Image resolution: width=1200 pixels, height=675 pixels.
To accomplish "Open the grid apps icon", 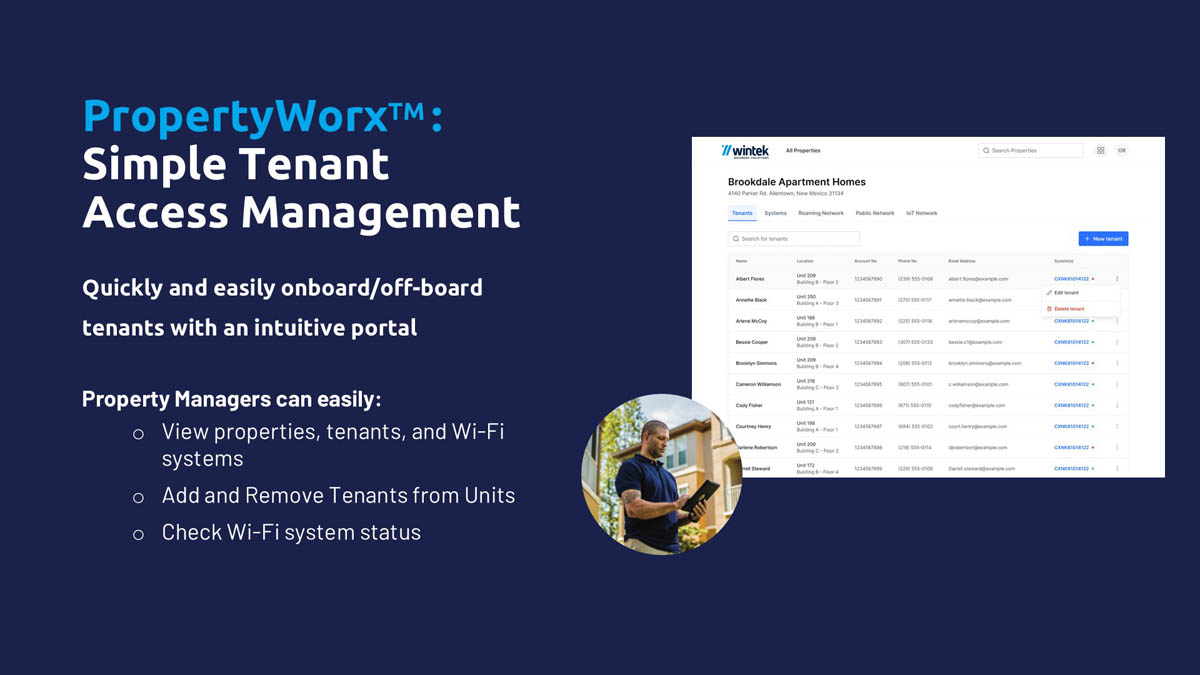I will tap(1100, 151).
